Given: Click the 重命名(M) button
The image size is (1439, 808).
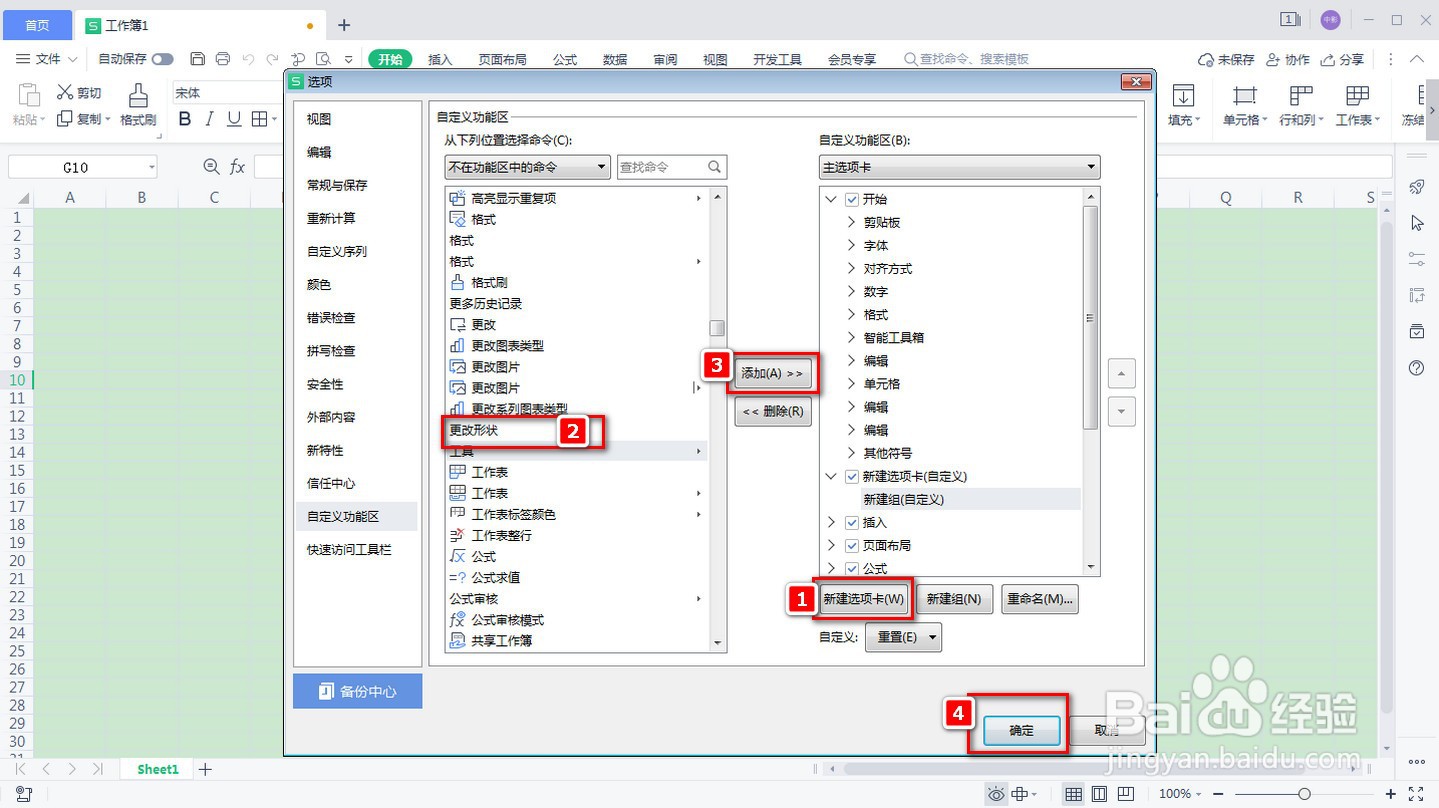Looking at the screenshot, I should coord(1039,599).
